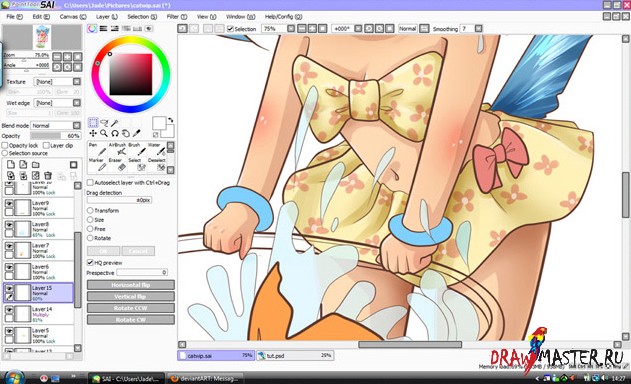
Task: Hide Layer14 using its eye icon
Action: click(9, 310)
